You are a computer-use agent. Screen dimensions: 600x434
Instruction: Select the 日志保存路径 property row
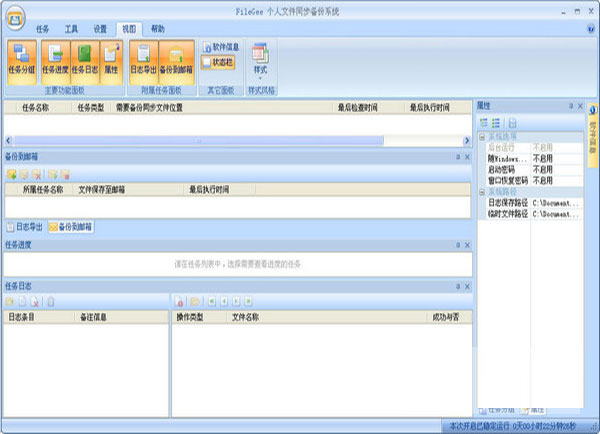(x=534, y=203)
